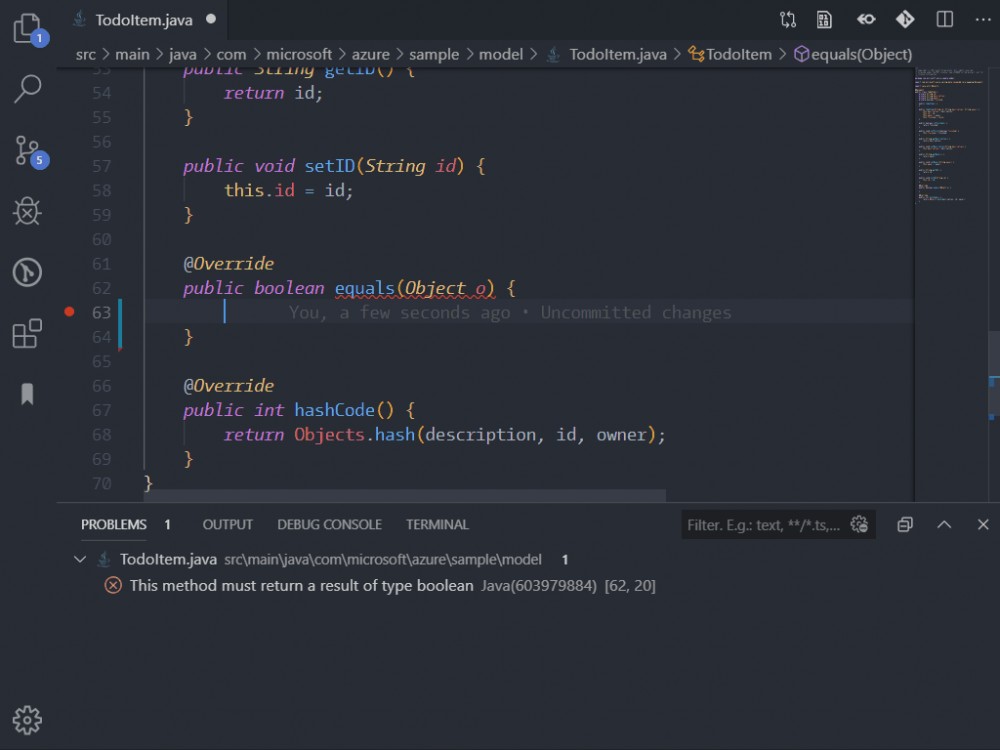Select the Search icon in the sidebar
Viewport: 1000px width, 750px height.
pos(27,90)
